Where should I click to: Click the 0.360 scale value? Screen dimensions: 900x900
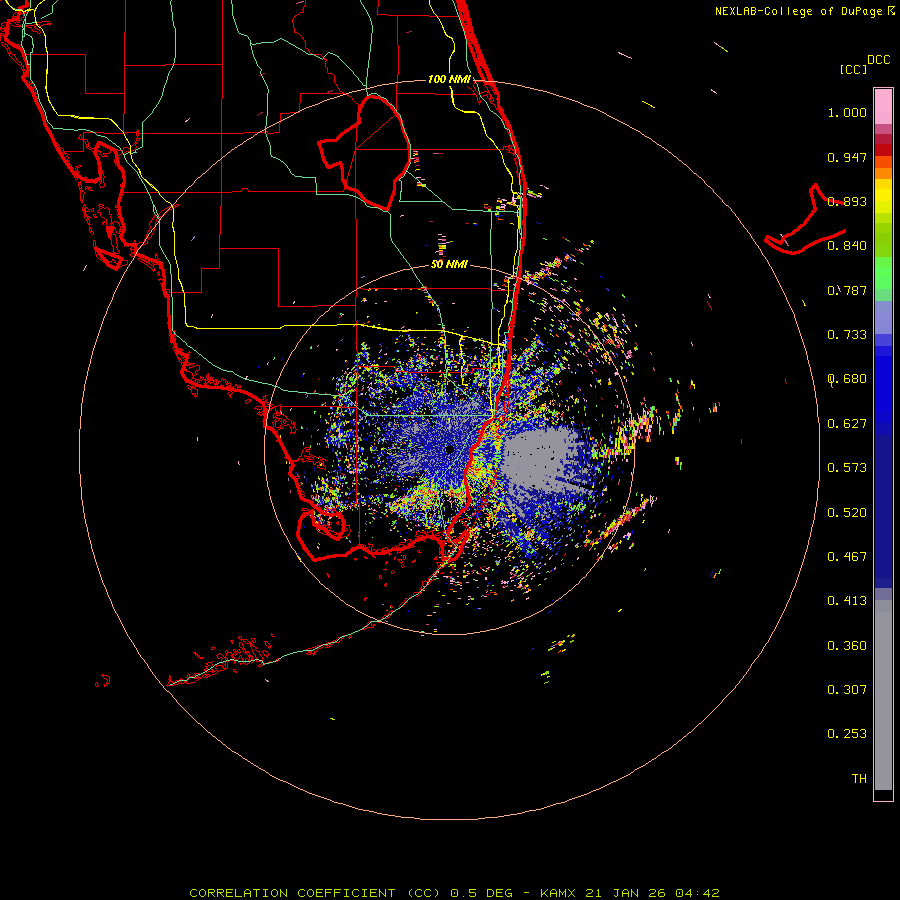coord(847,646)
